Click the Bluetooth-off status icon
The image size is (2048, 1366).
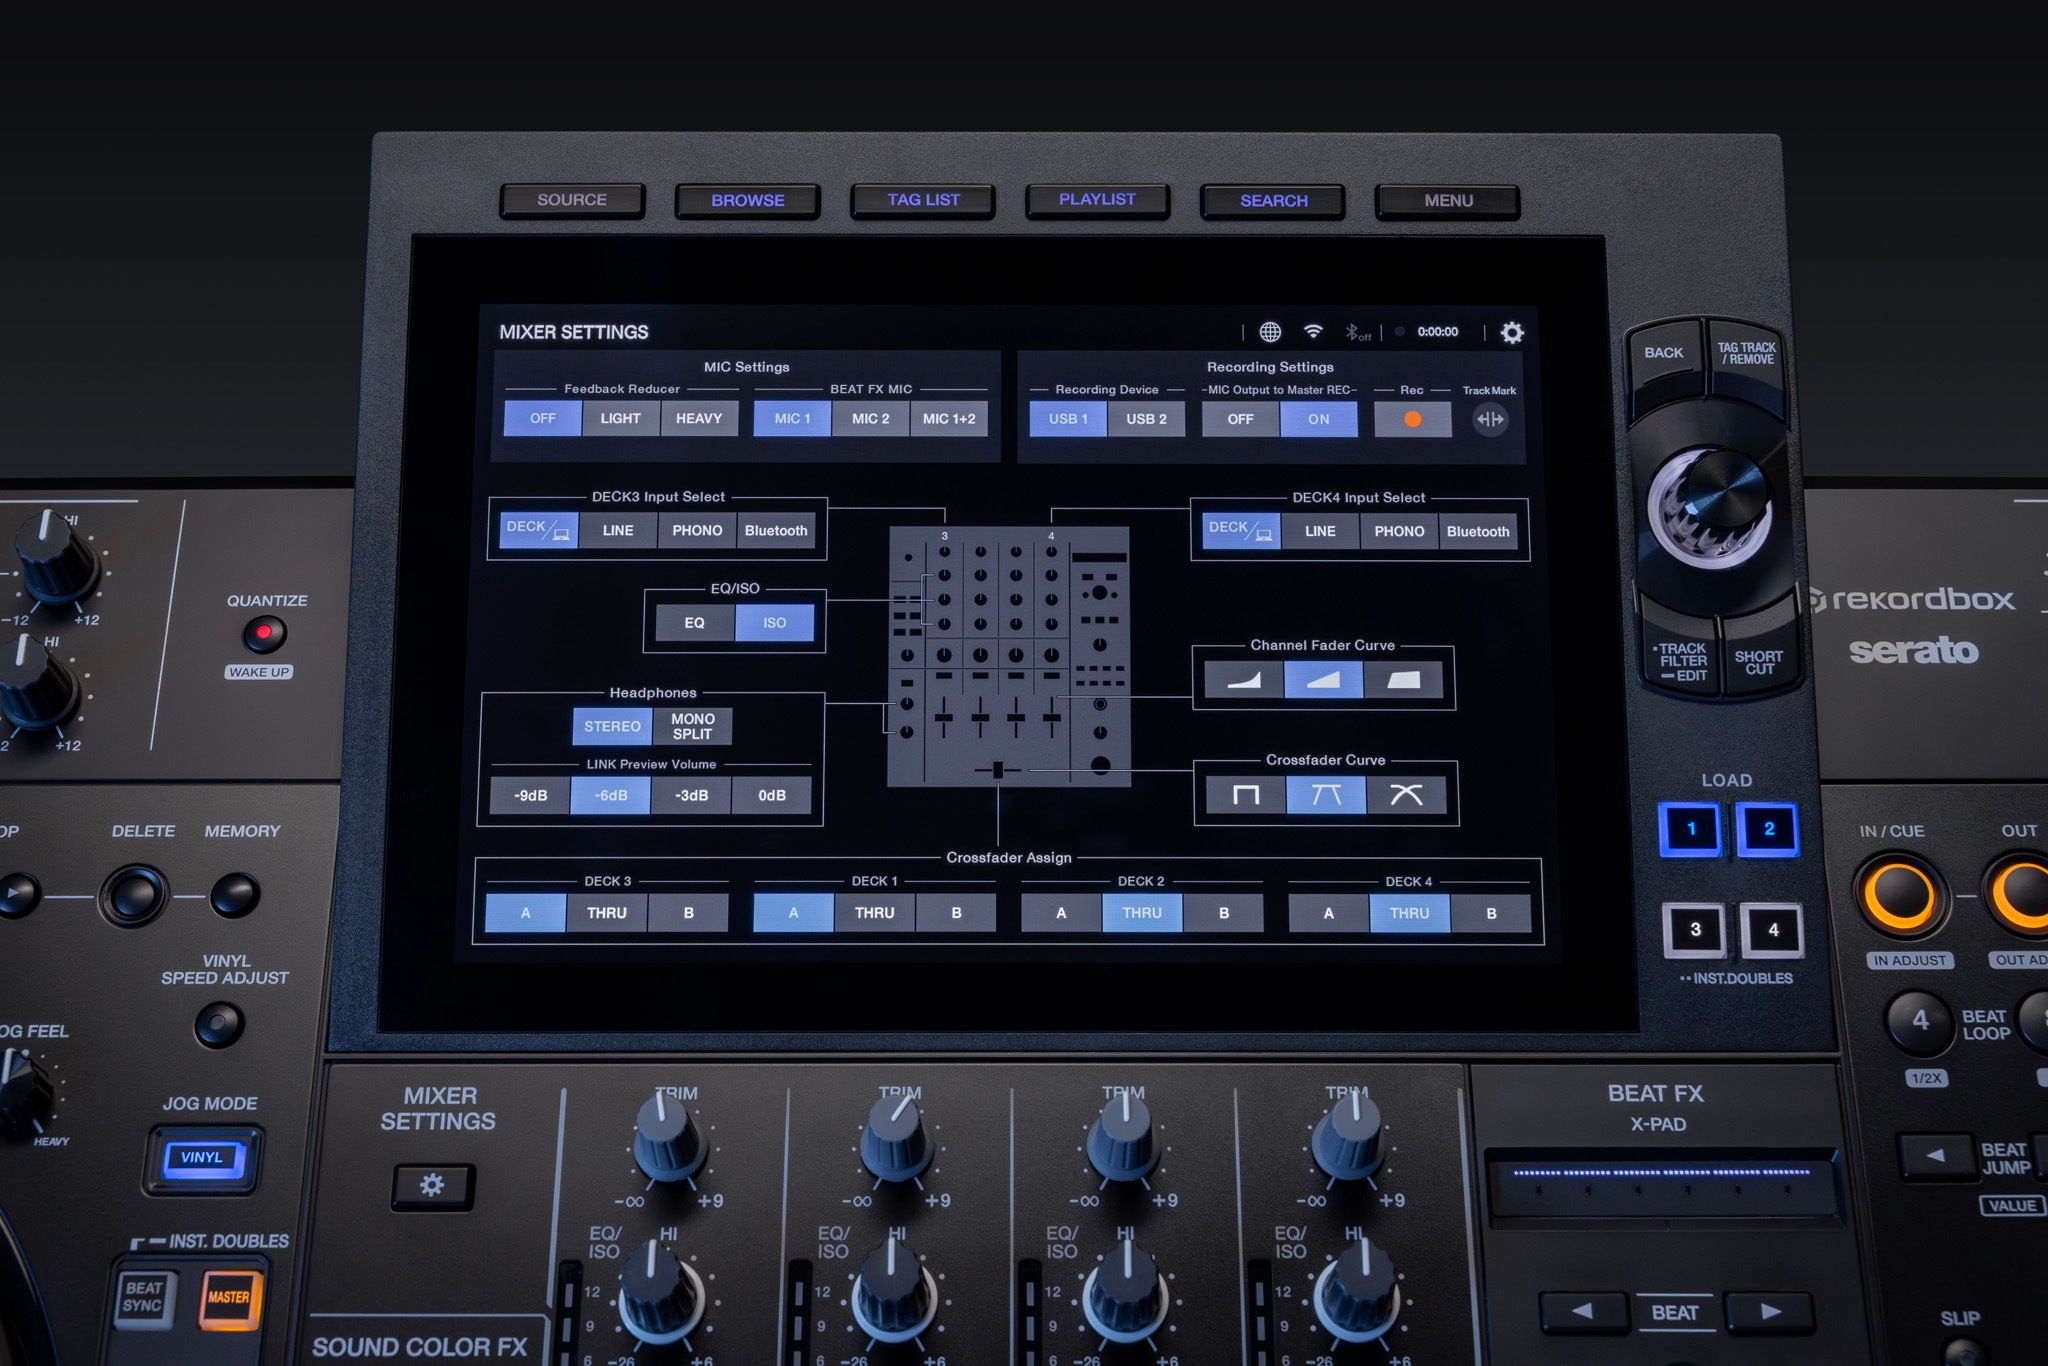1357,332
